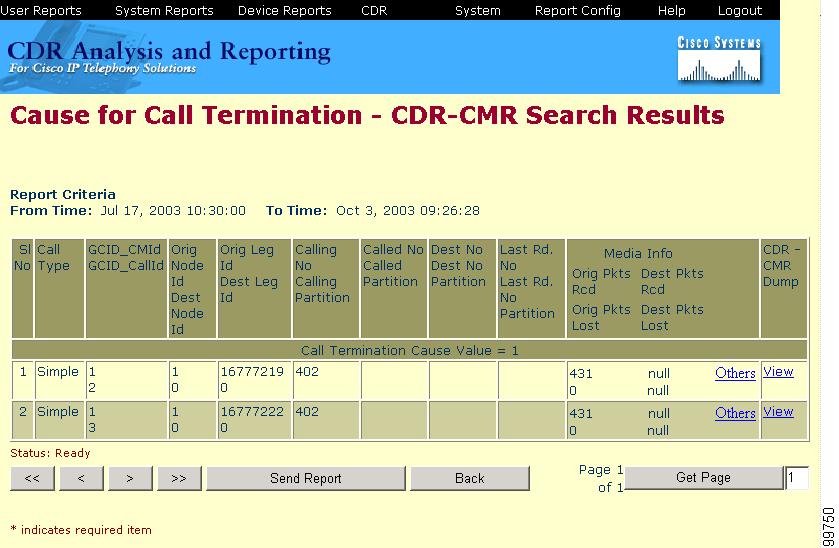Image resolution: width=839 pixels, height=548 pixels.
Task: Click the From Time value Jul 17, 2003
Action: click(x=173, y=210)
